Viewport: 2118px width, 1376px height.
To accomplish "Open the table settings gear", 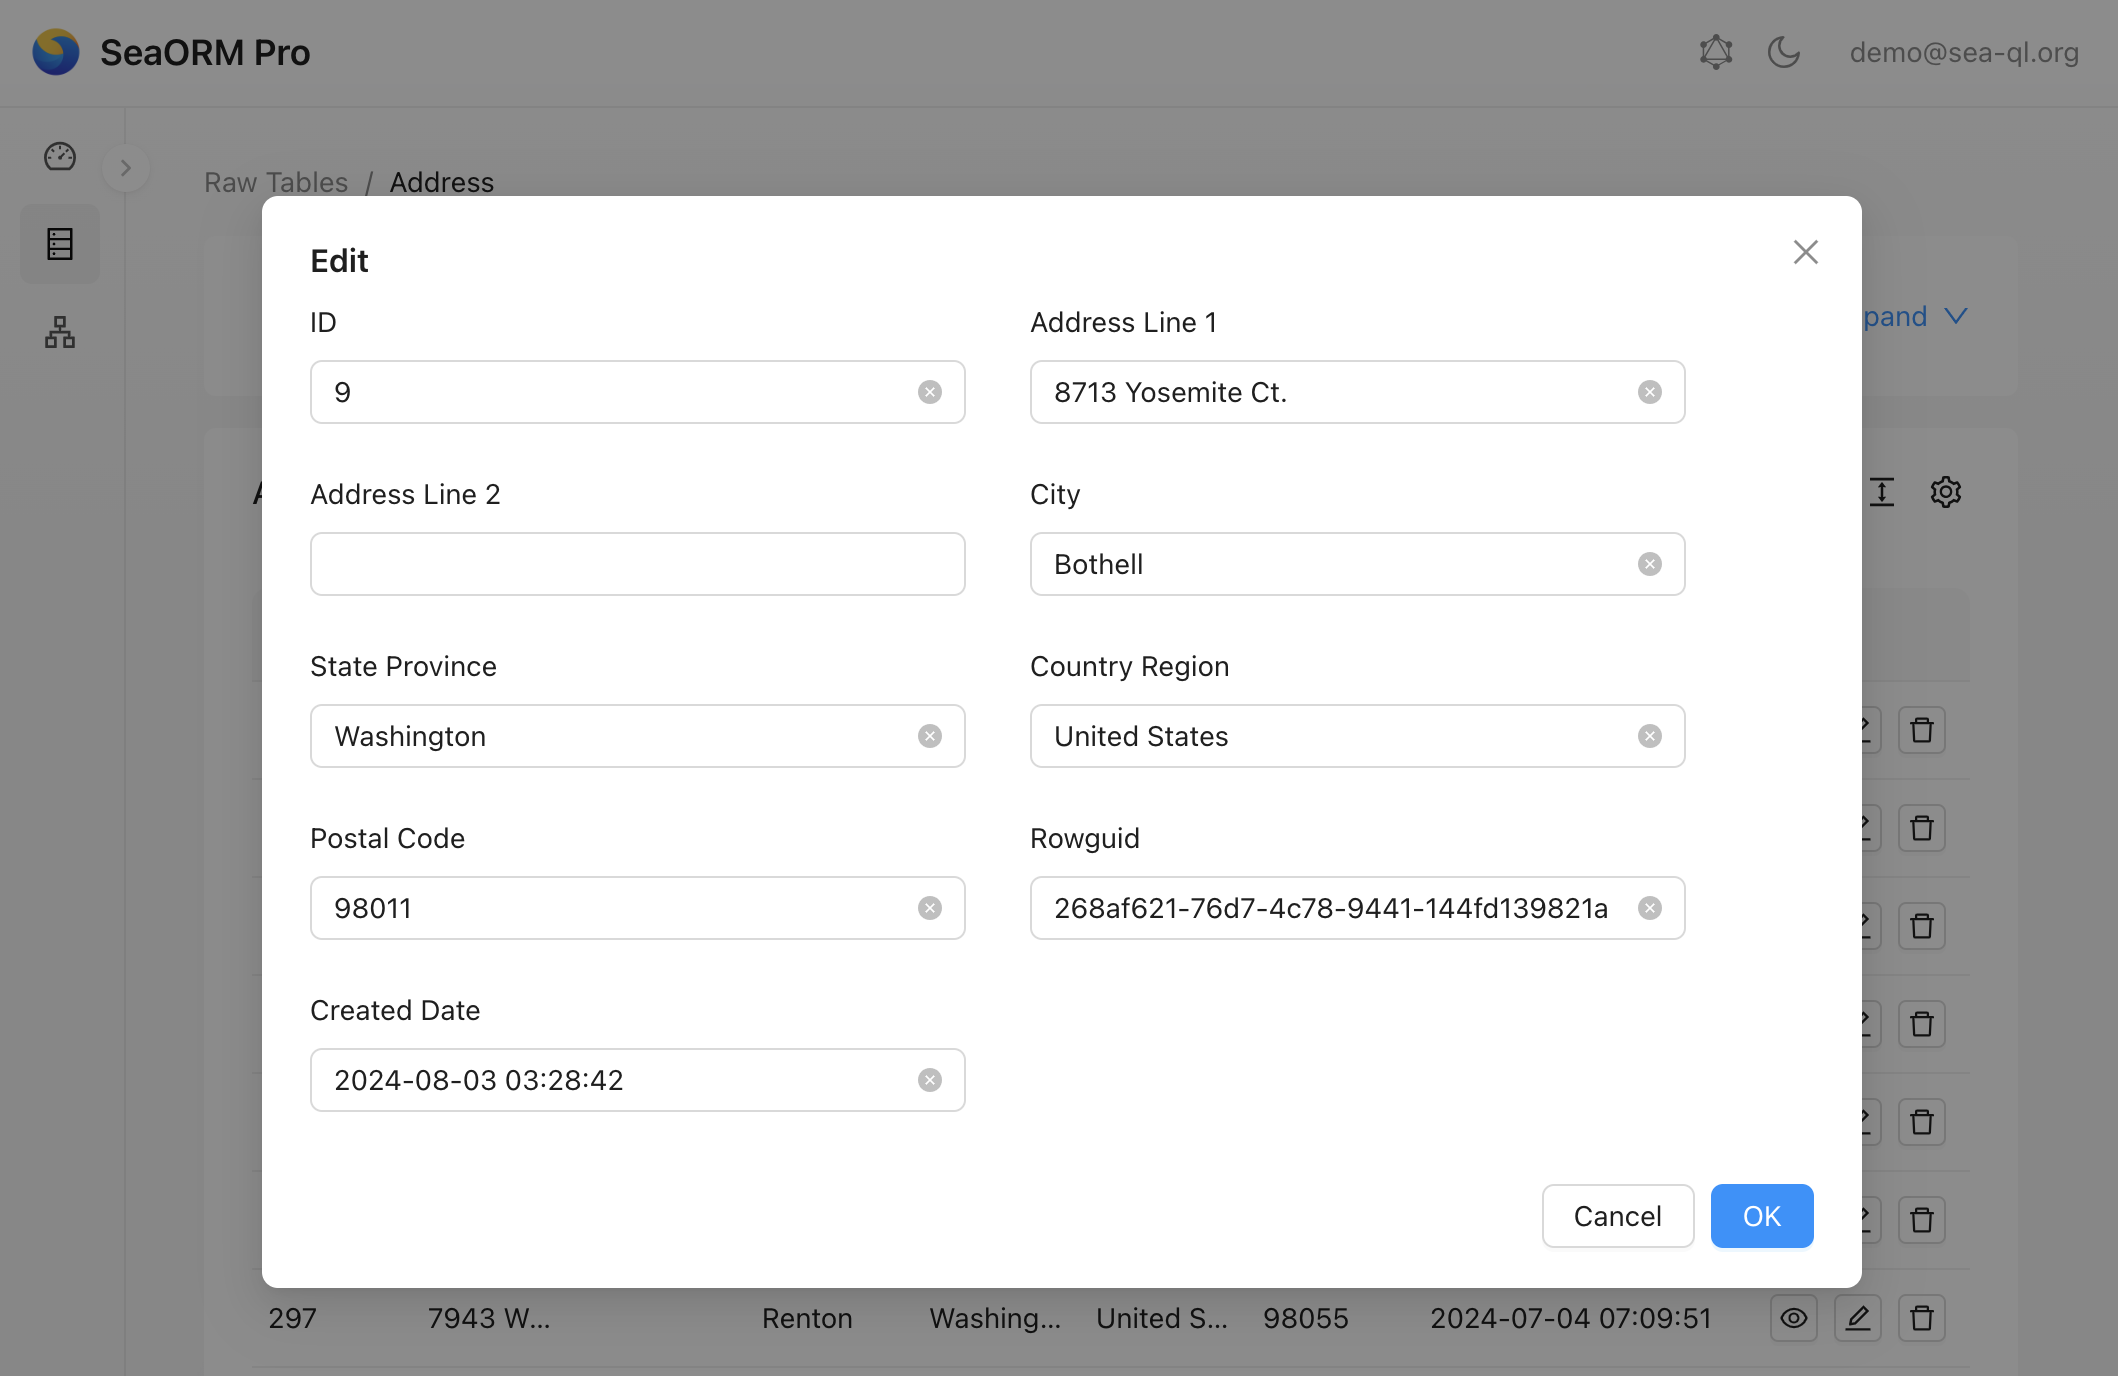I will click(1945, 492).
